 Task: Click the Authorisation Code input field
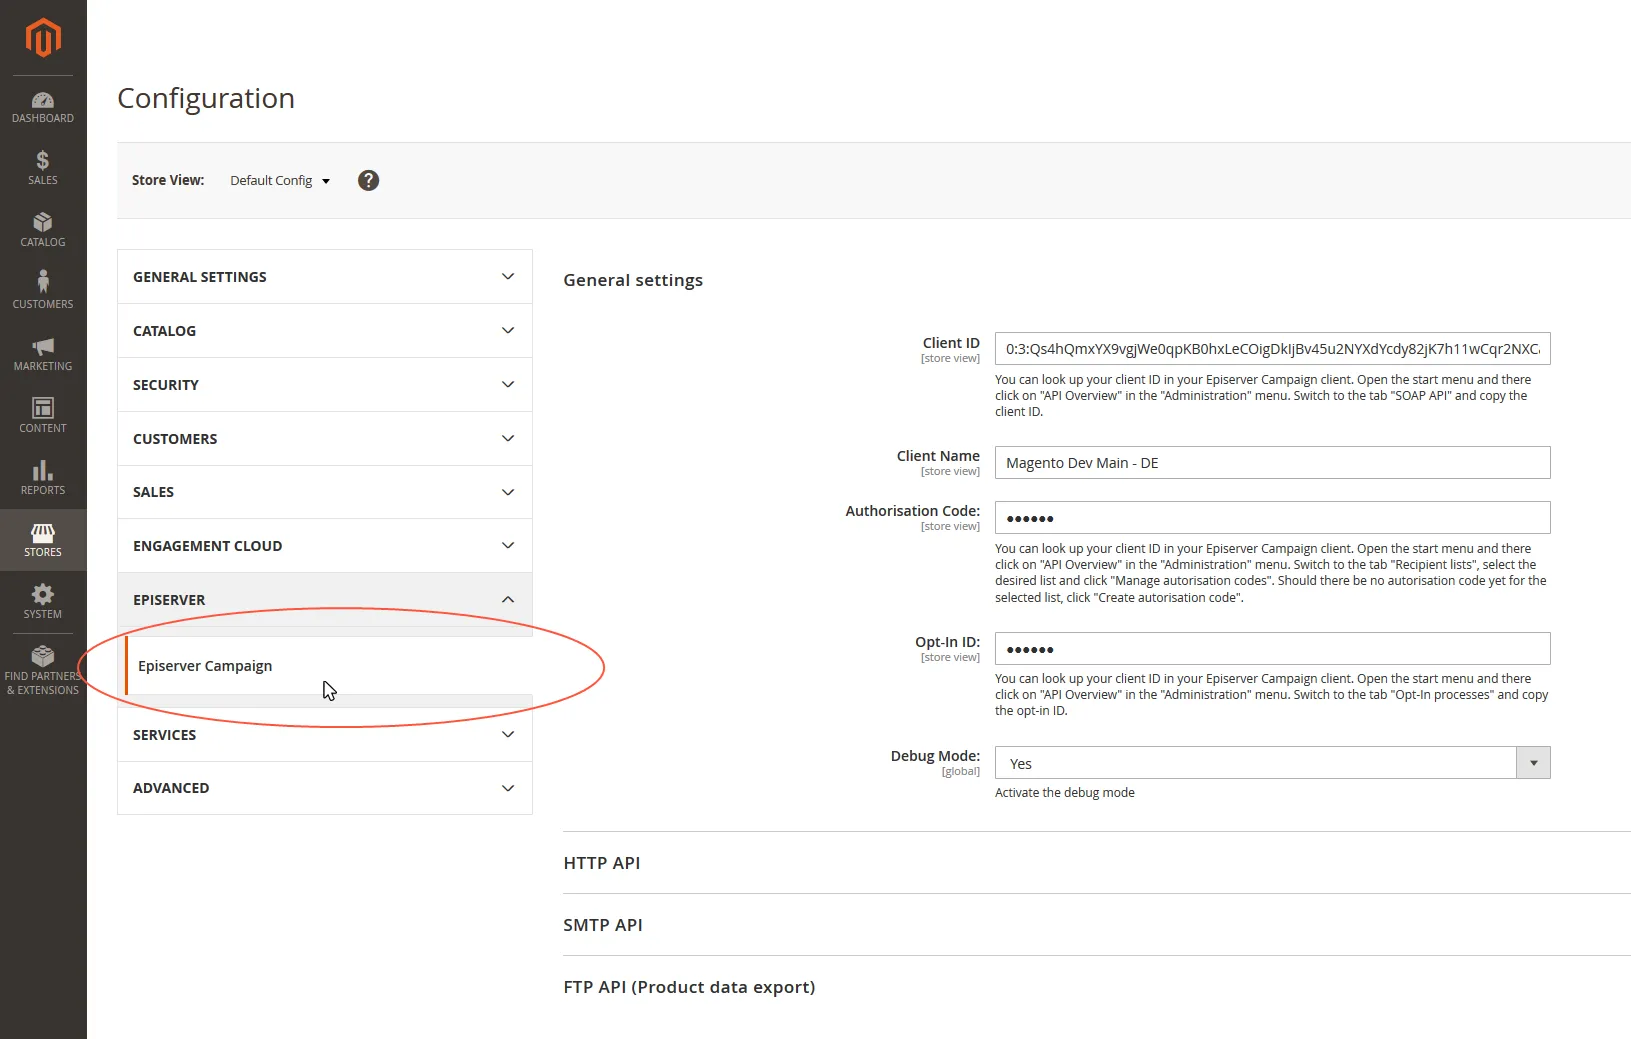pyautogui.click(x=1272, y=518)
